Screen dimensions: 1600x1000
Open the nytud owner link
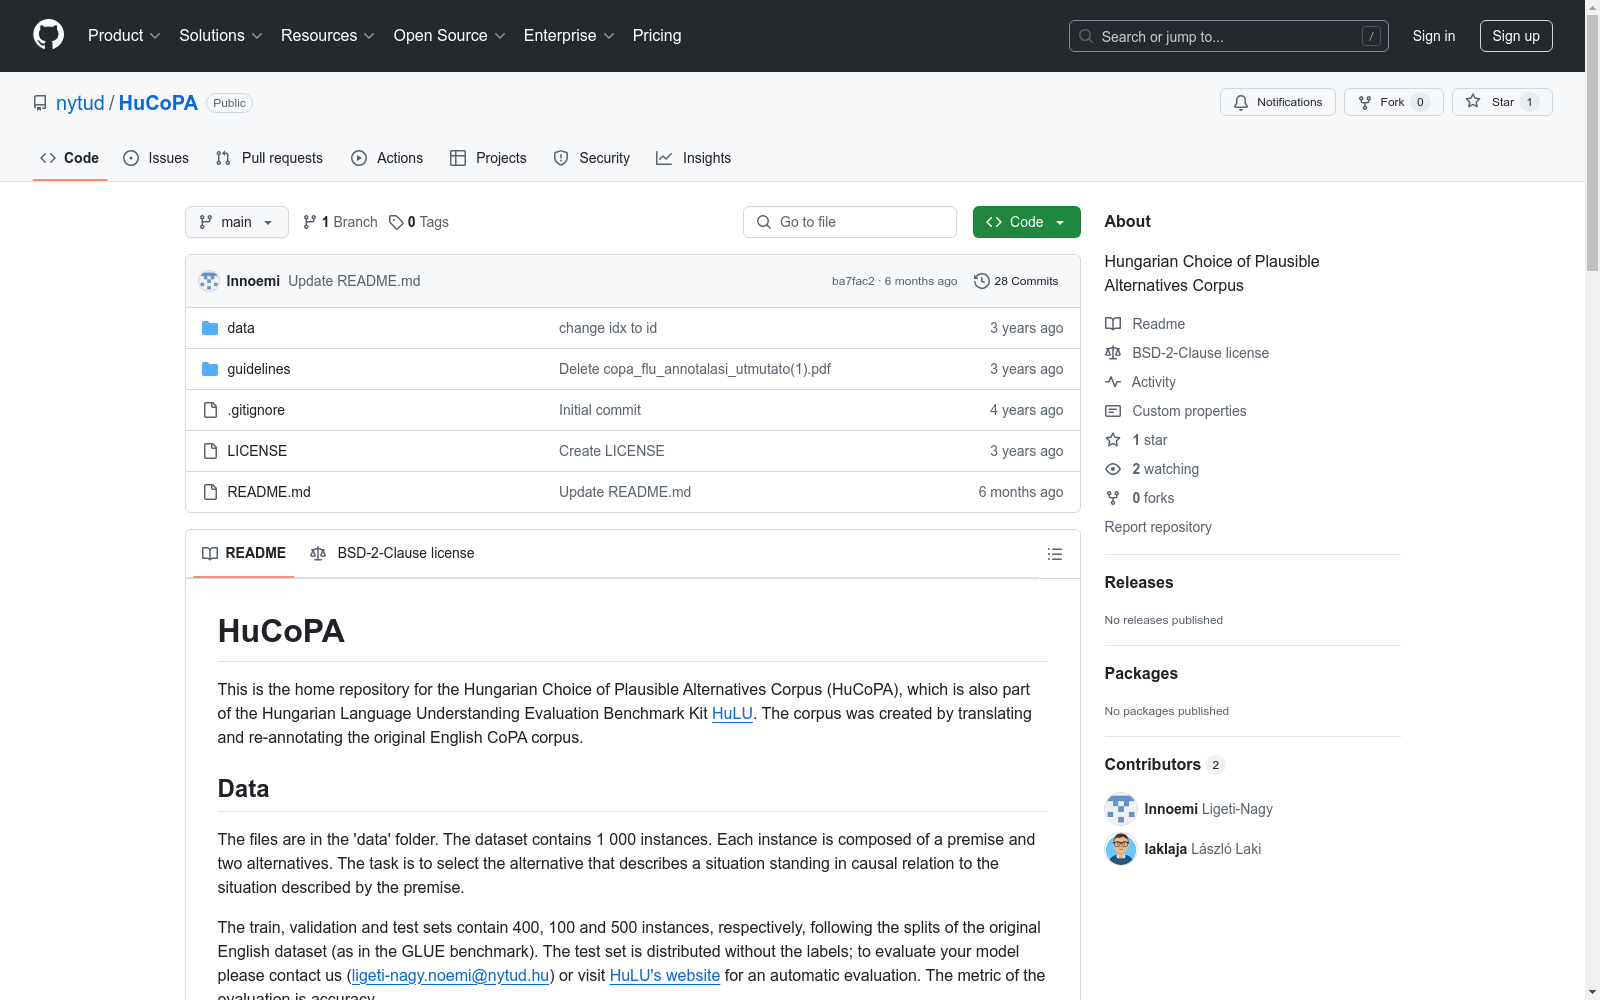tap(80, 103)
